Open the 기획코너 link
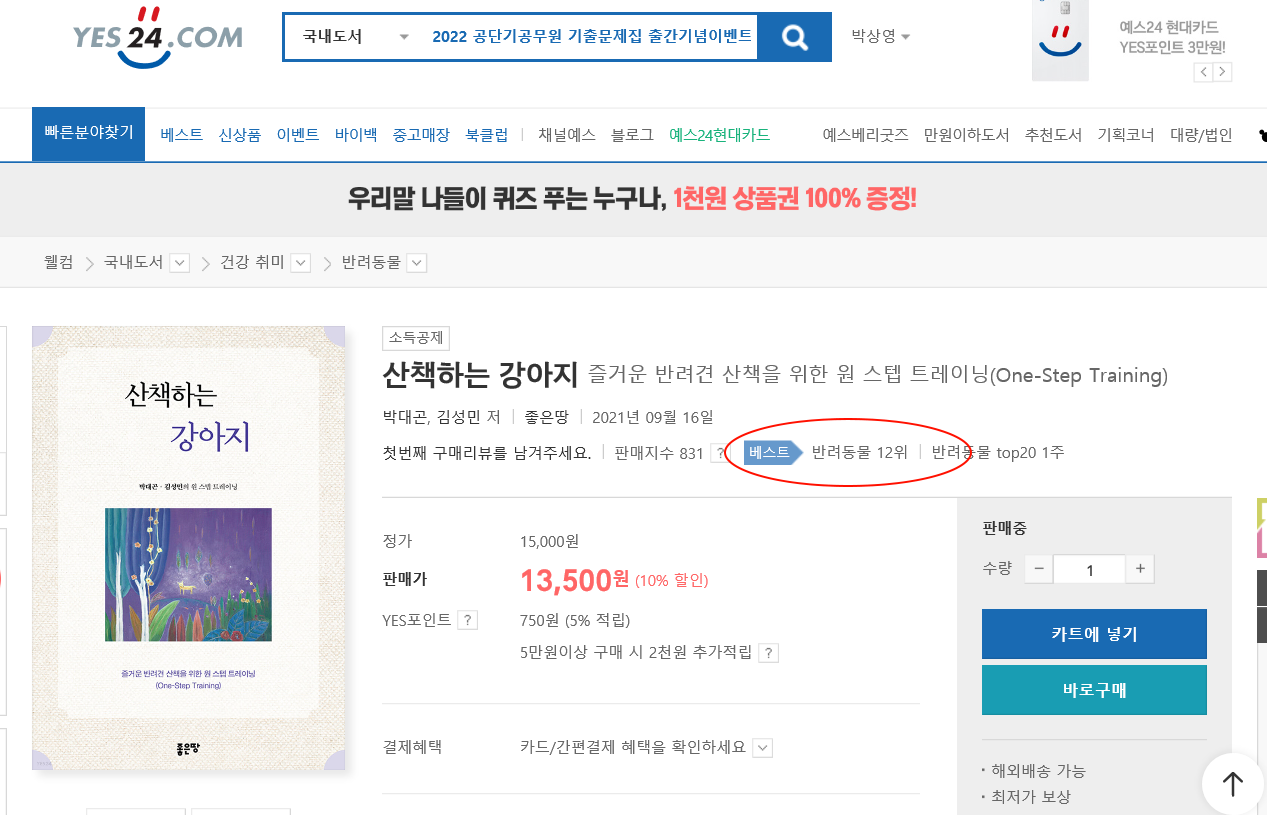Viewport: 1267px width, 815px height. pyautogui.click(x=1126, y=135)
